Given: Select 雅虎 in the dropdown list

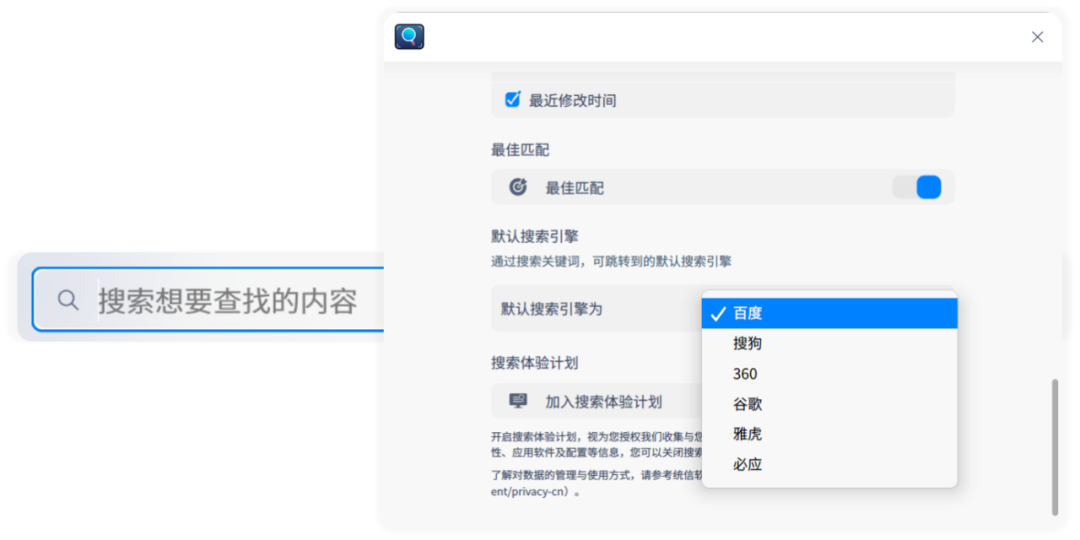Looking at the screenshot, I should [829, 435].
